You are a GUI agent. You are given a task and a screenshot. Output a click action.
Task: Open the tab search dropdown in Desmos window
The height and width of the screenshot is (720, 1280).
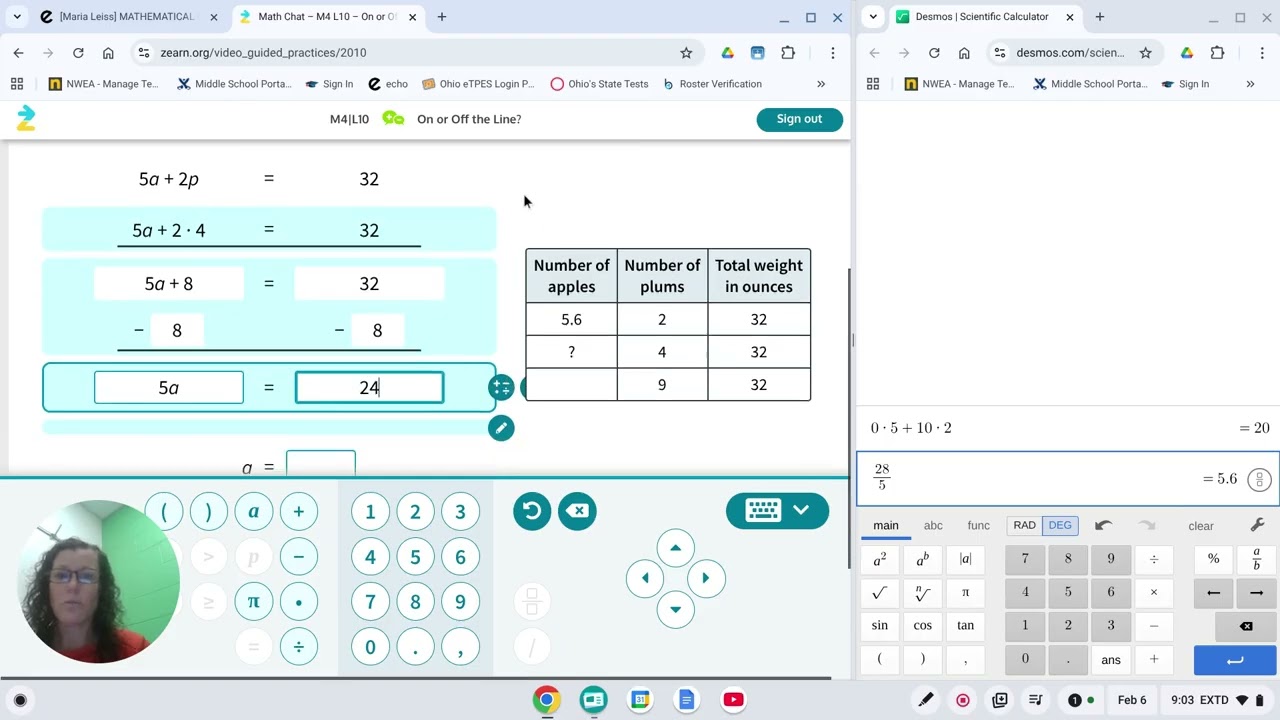click(x=874, y=17)
